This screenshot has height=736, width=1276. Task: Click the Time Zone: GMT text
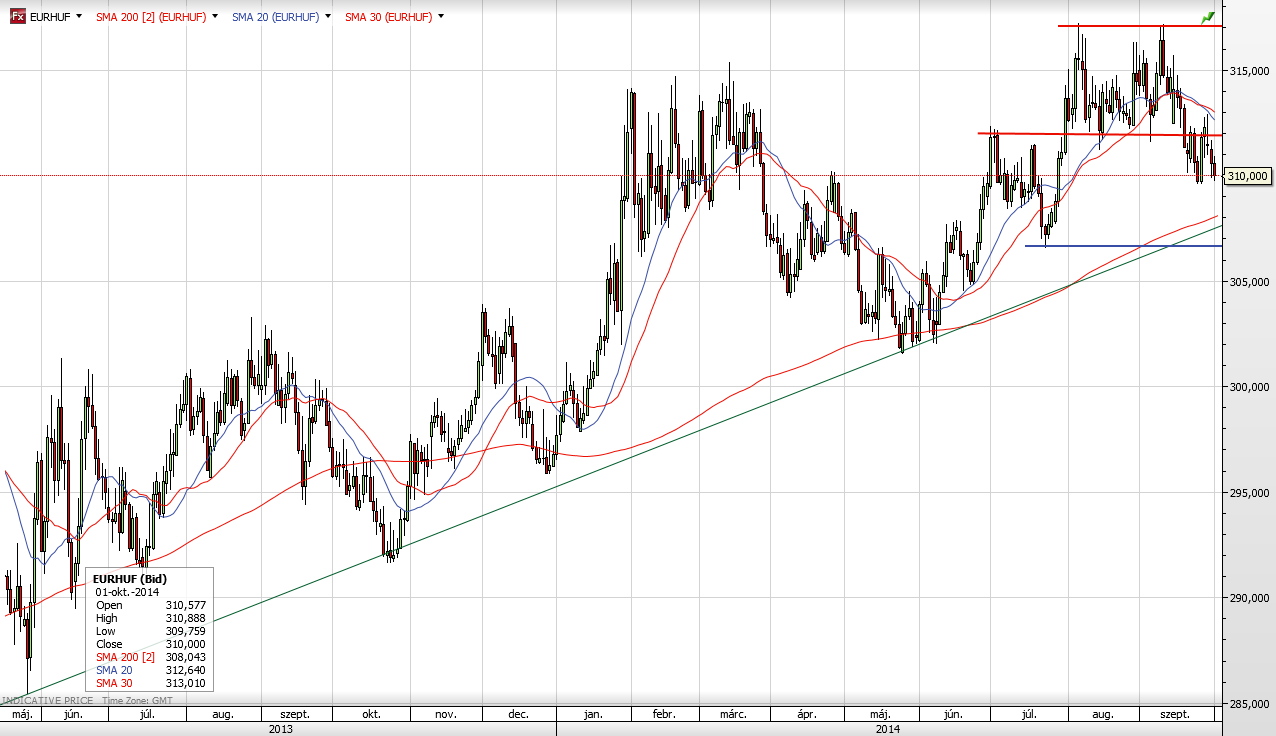pos(136,701)
